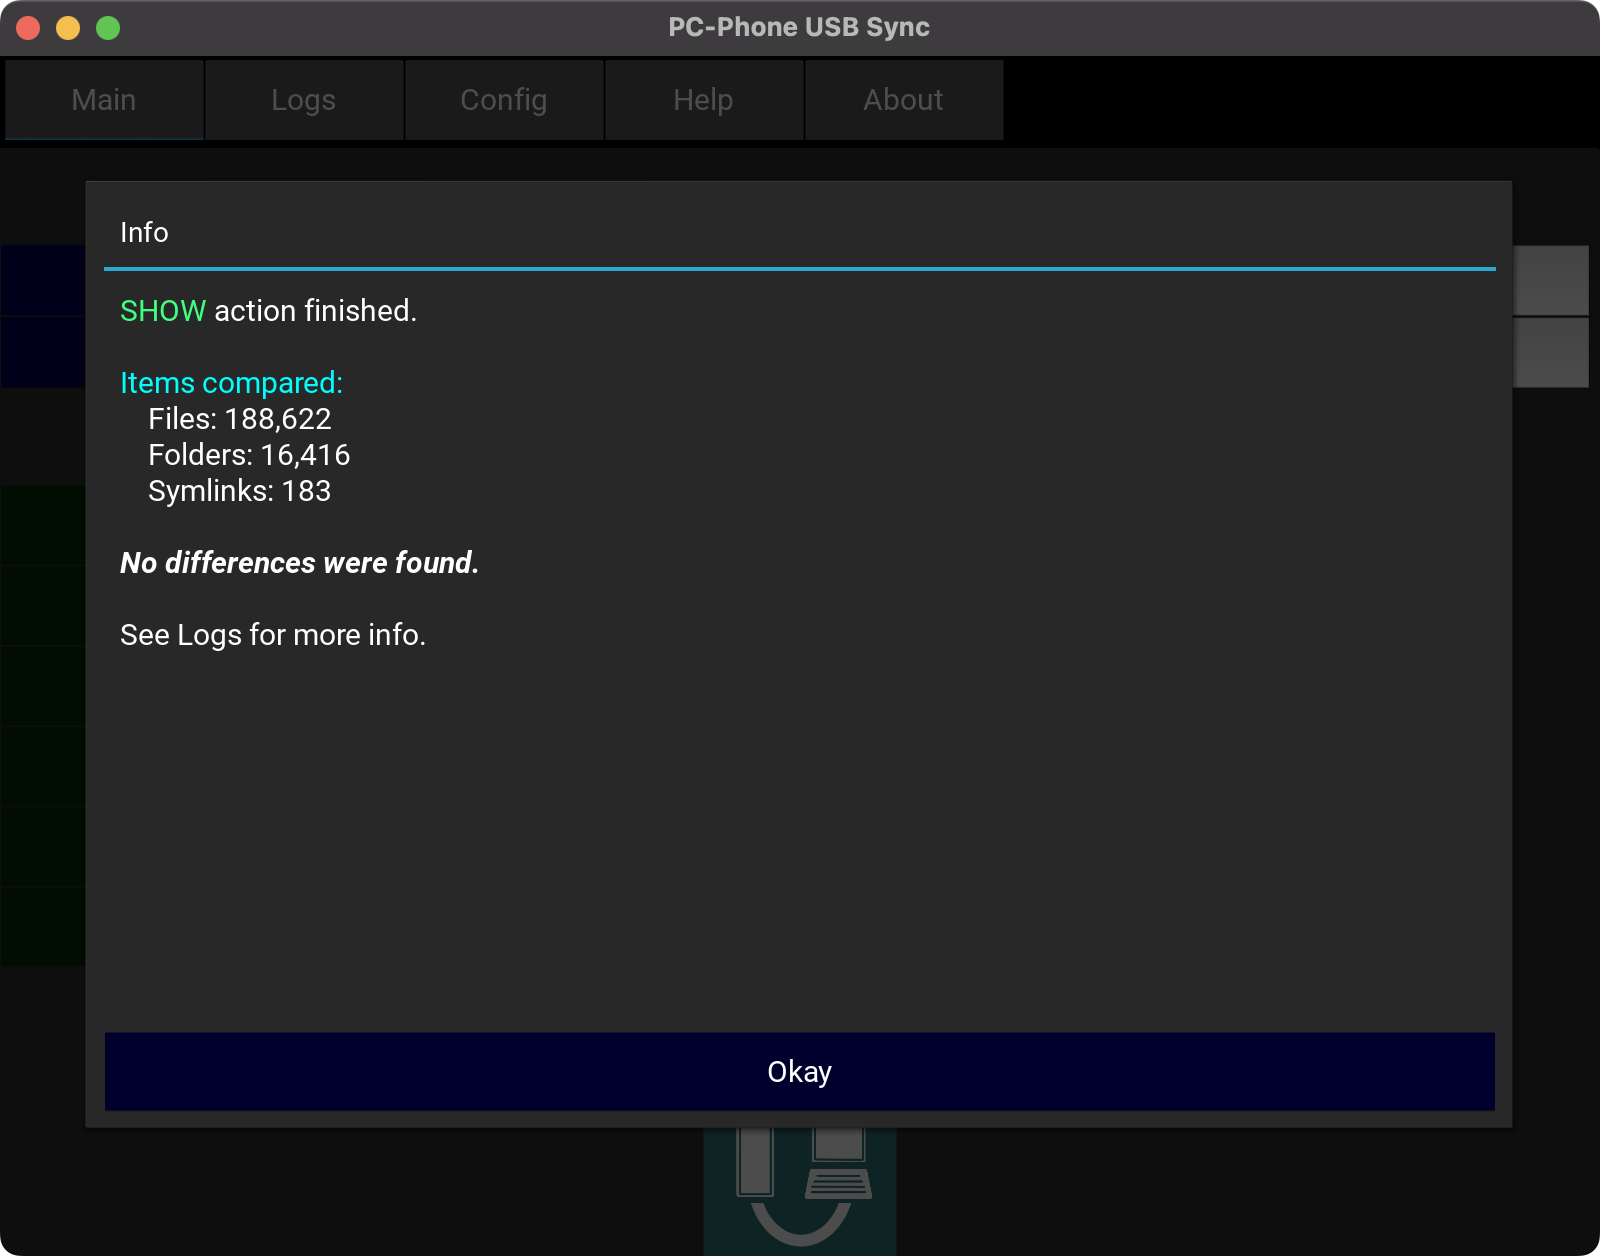Click the Okay button in the Info dialog
The width and height of the screenshot is (1600, 1256).
pyautogui.click(x=799, y=1071)
